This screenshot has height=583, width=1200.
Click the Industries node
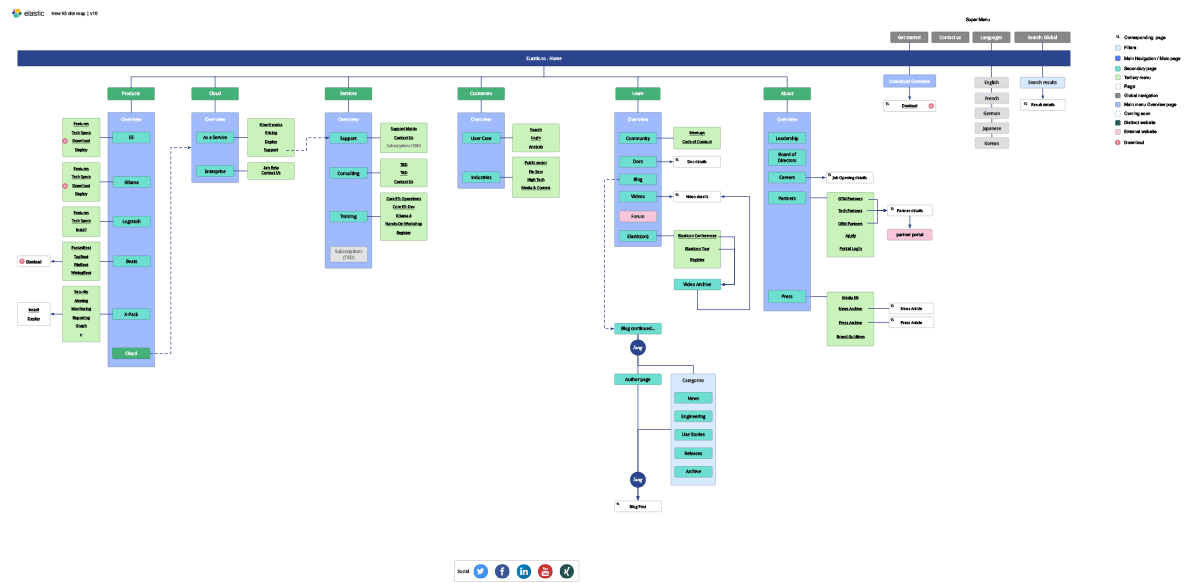(x=481, y=177)
